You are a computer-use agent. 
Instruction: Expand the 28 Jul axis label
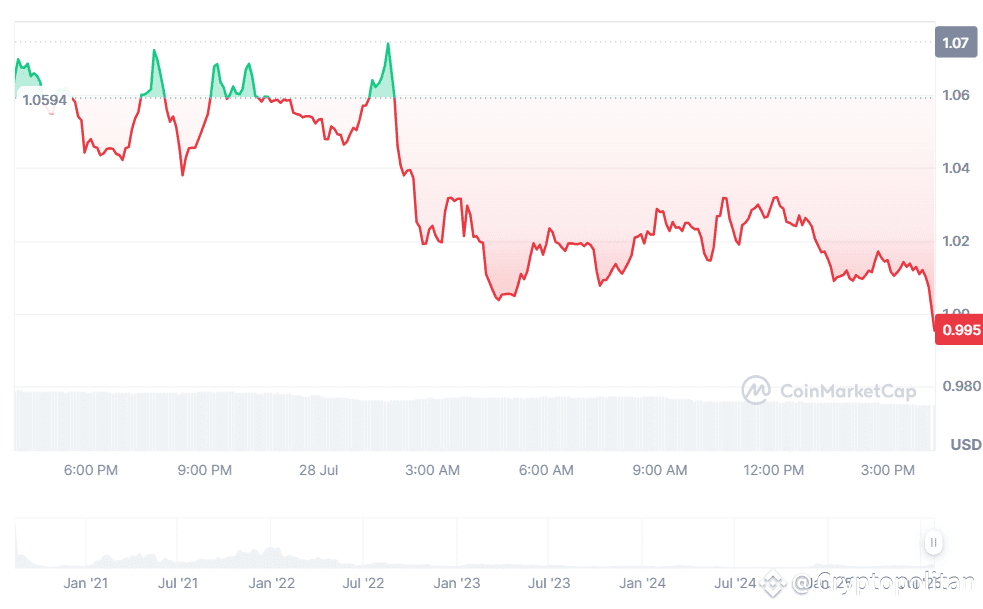pos(318,470)
